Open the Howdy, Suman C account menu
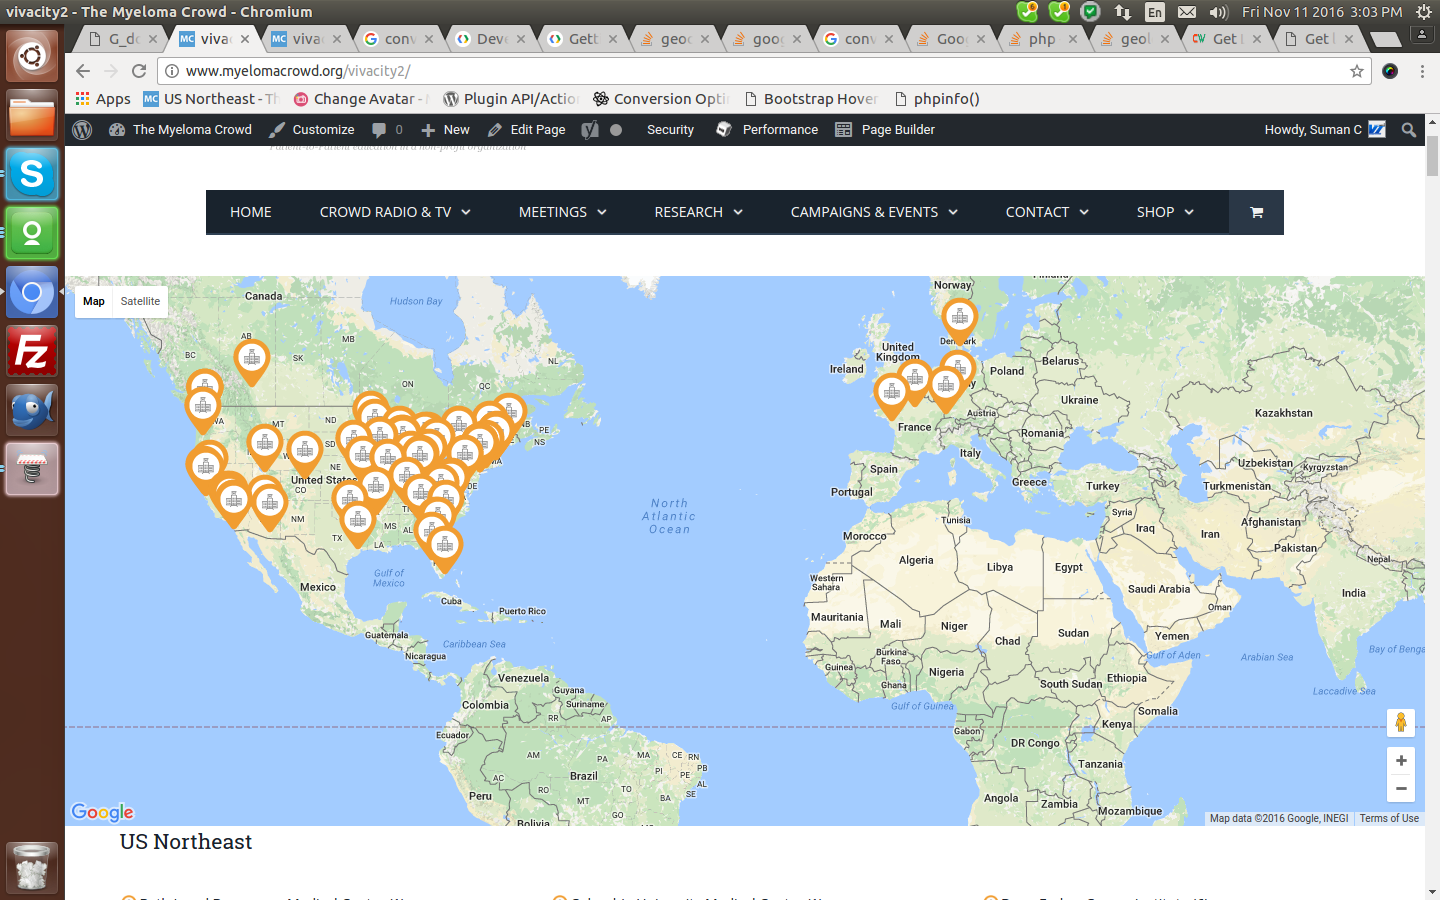 pos(1325,130)
